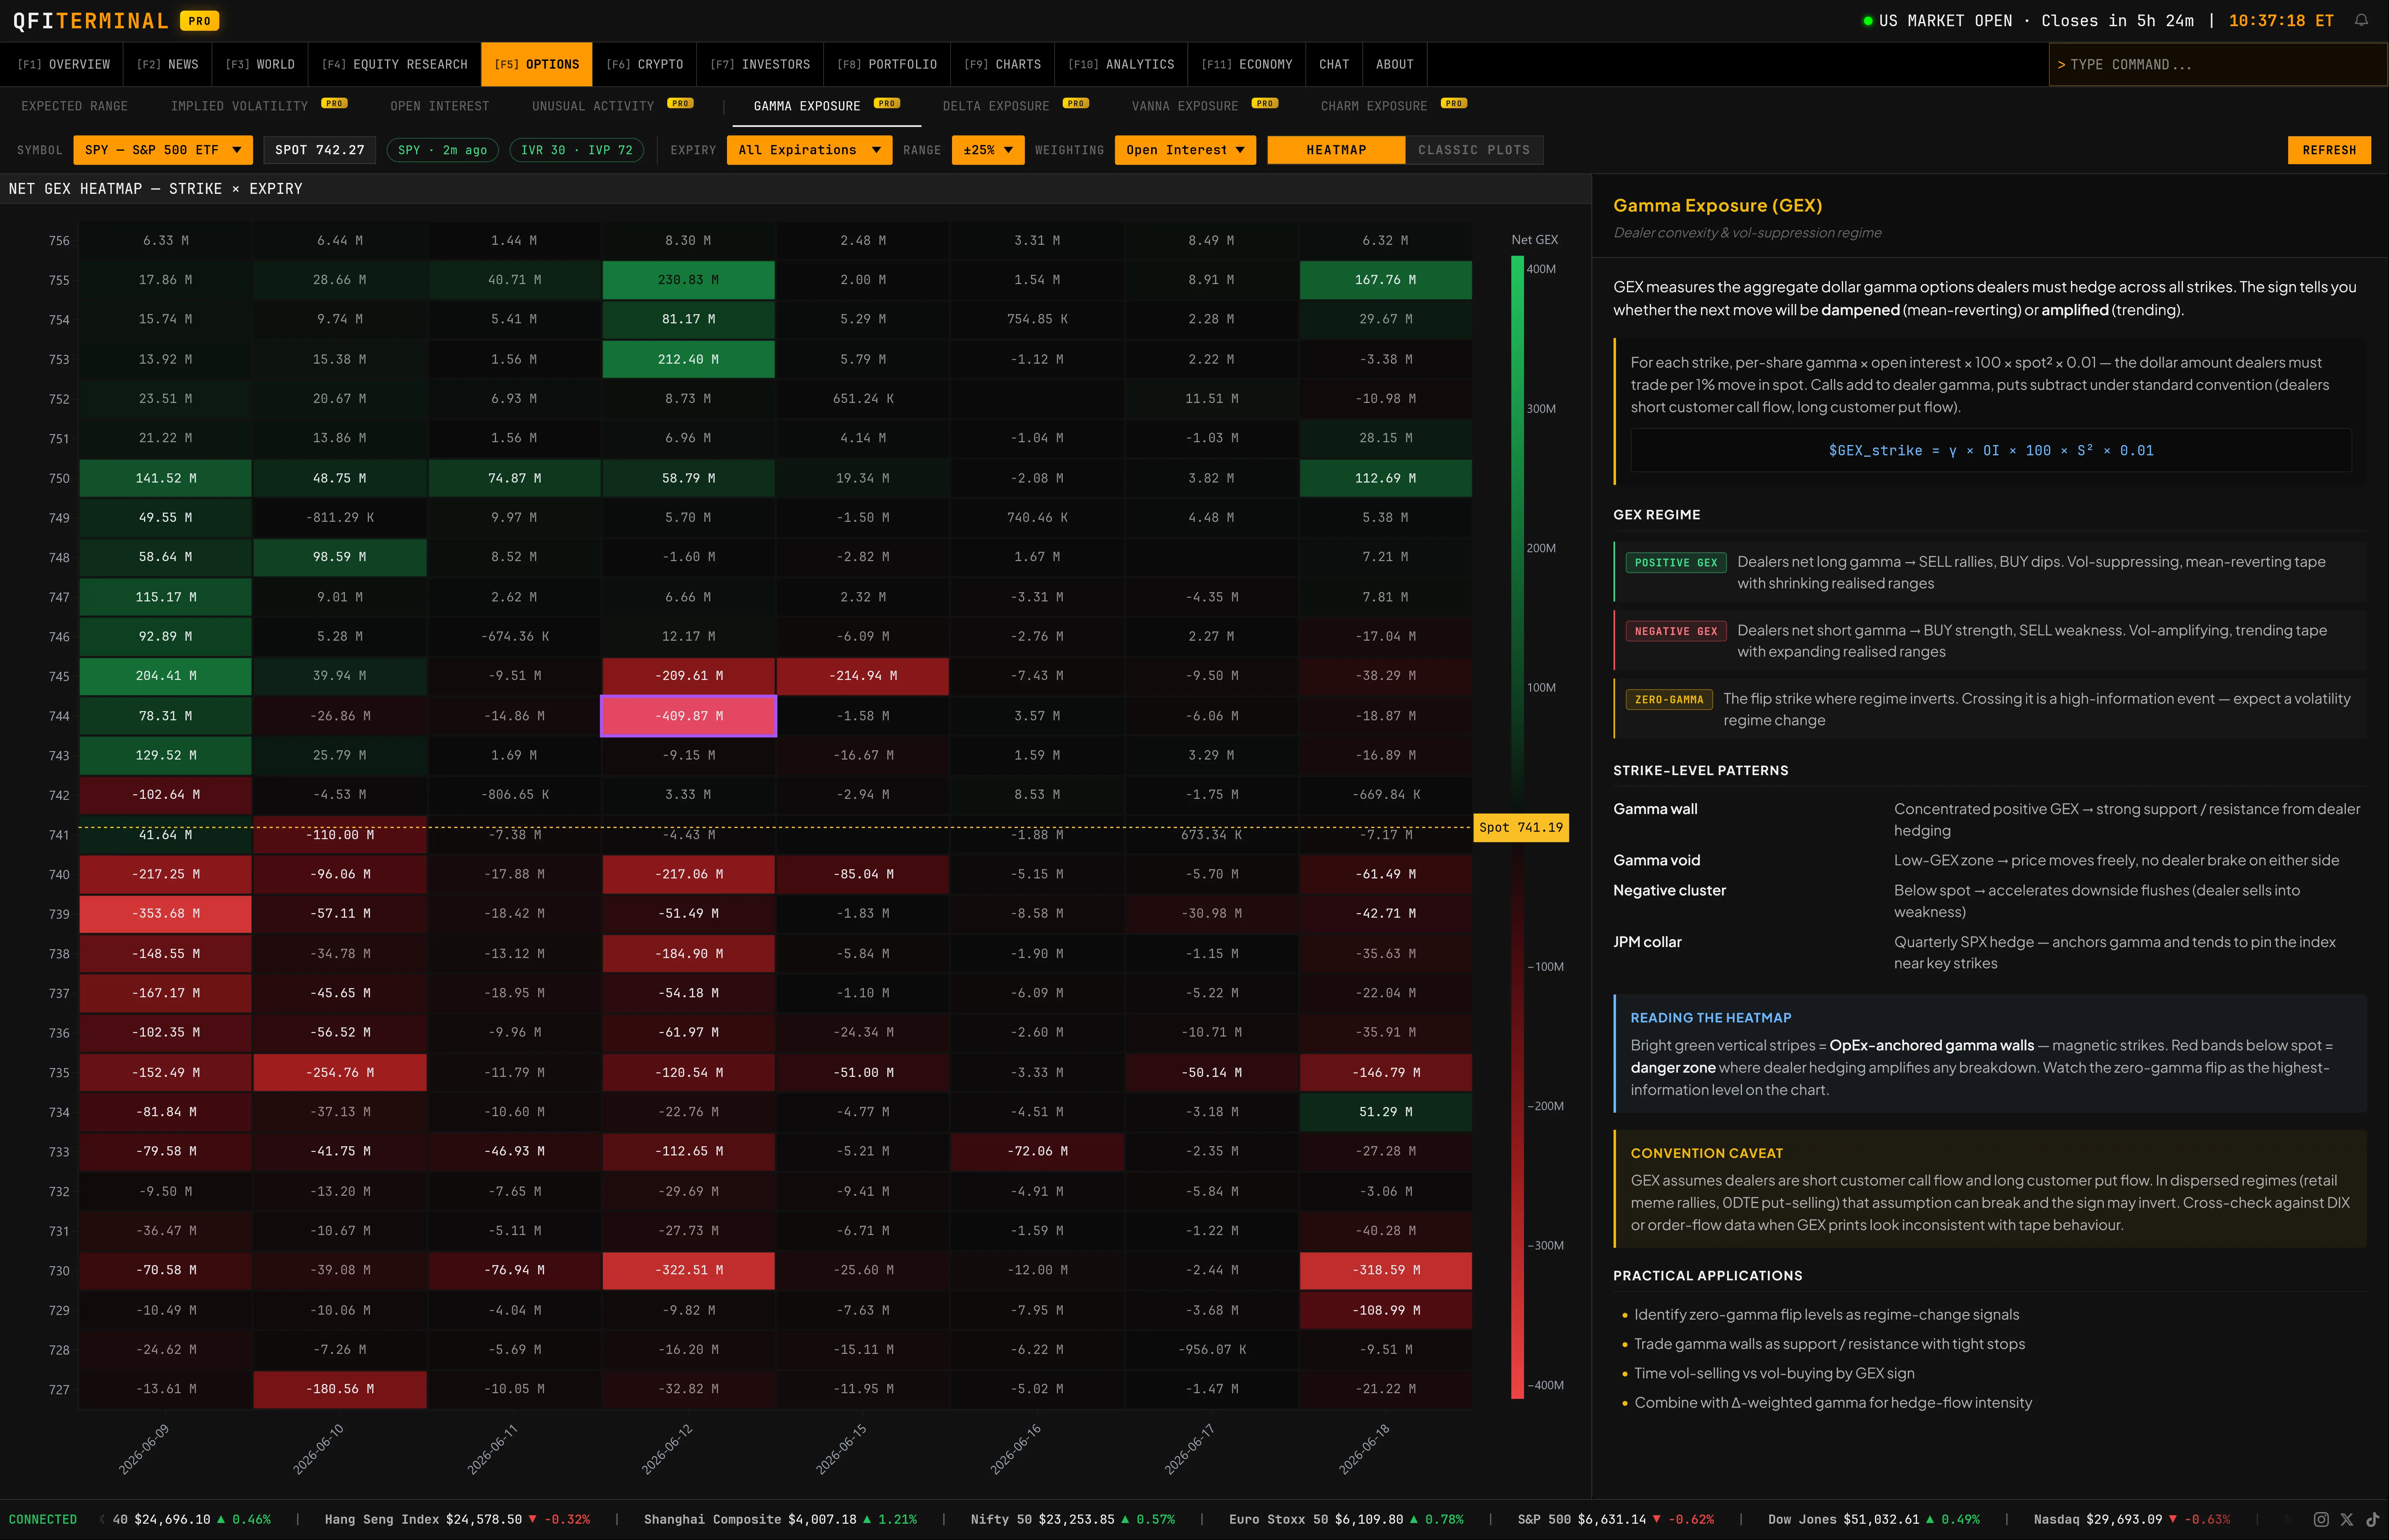Click the PRO badge on Charm Exposure
The height and width of the screenshot is (1540, 2389).
click(1454, 103)
